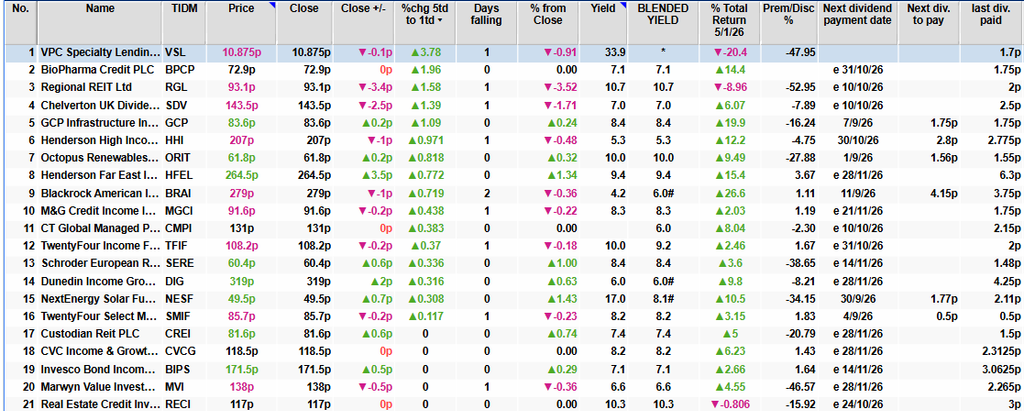
Task: Select M&G Credit Income name cell
Action: coord(100,210)
